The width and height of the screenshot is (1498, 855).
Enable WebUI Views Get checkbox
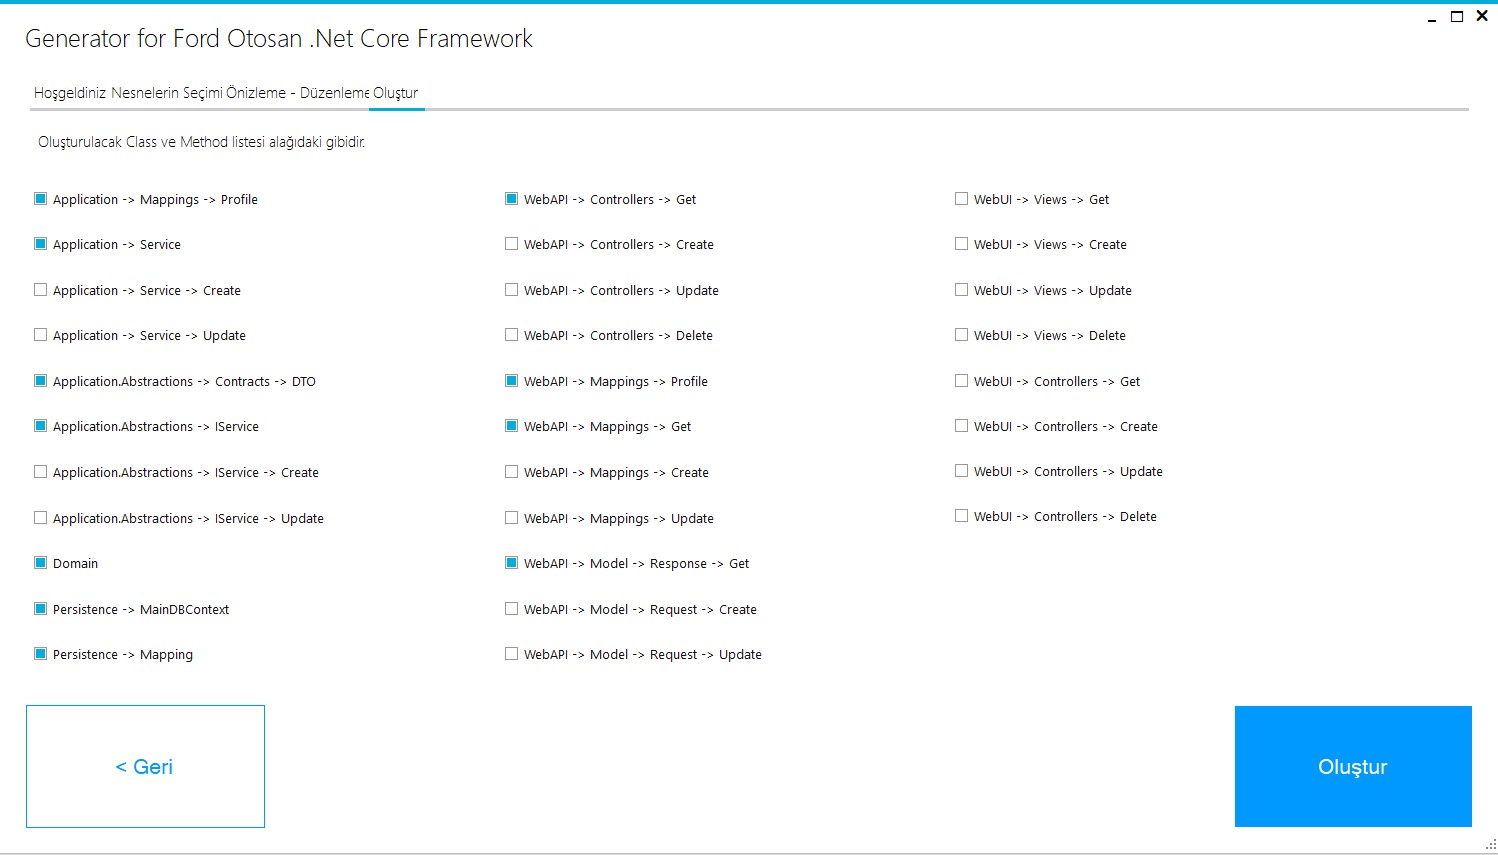click(x=962, y=199)
